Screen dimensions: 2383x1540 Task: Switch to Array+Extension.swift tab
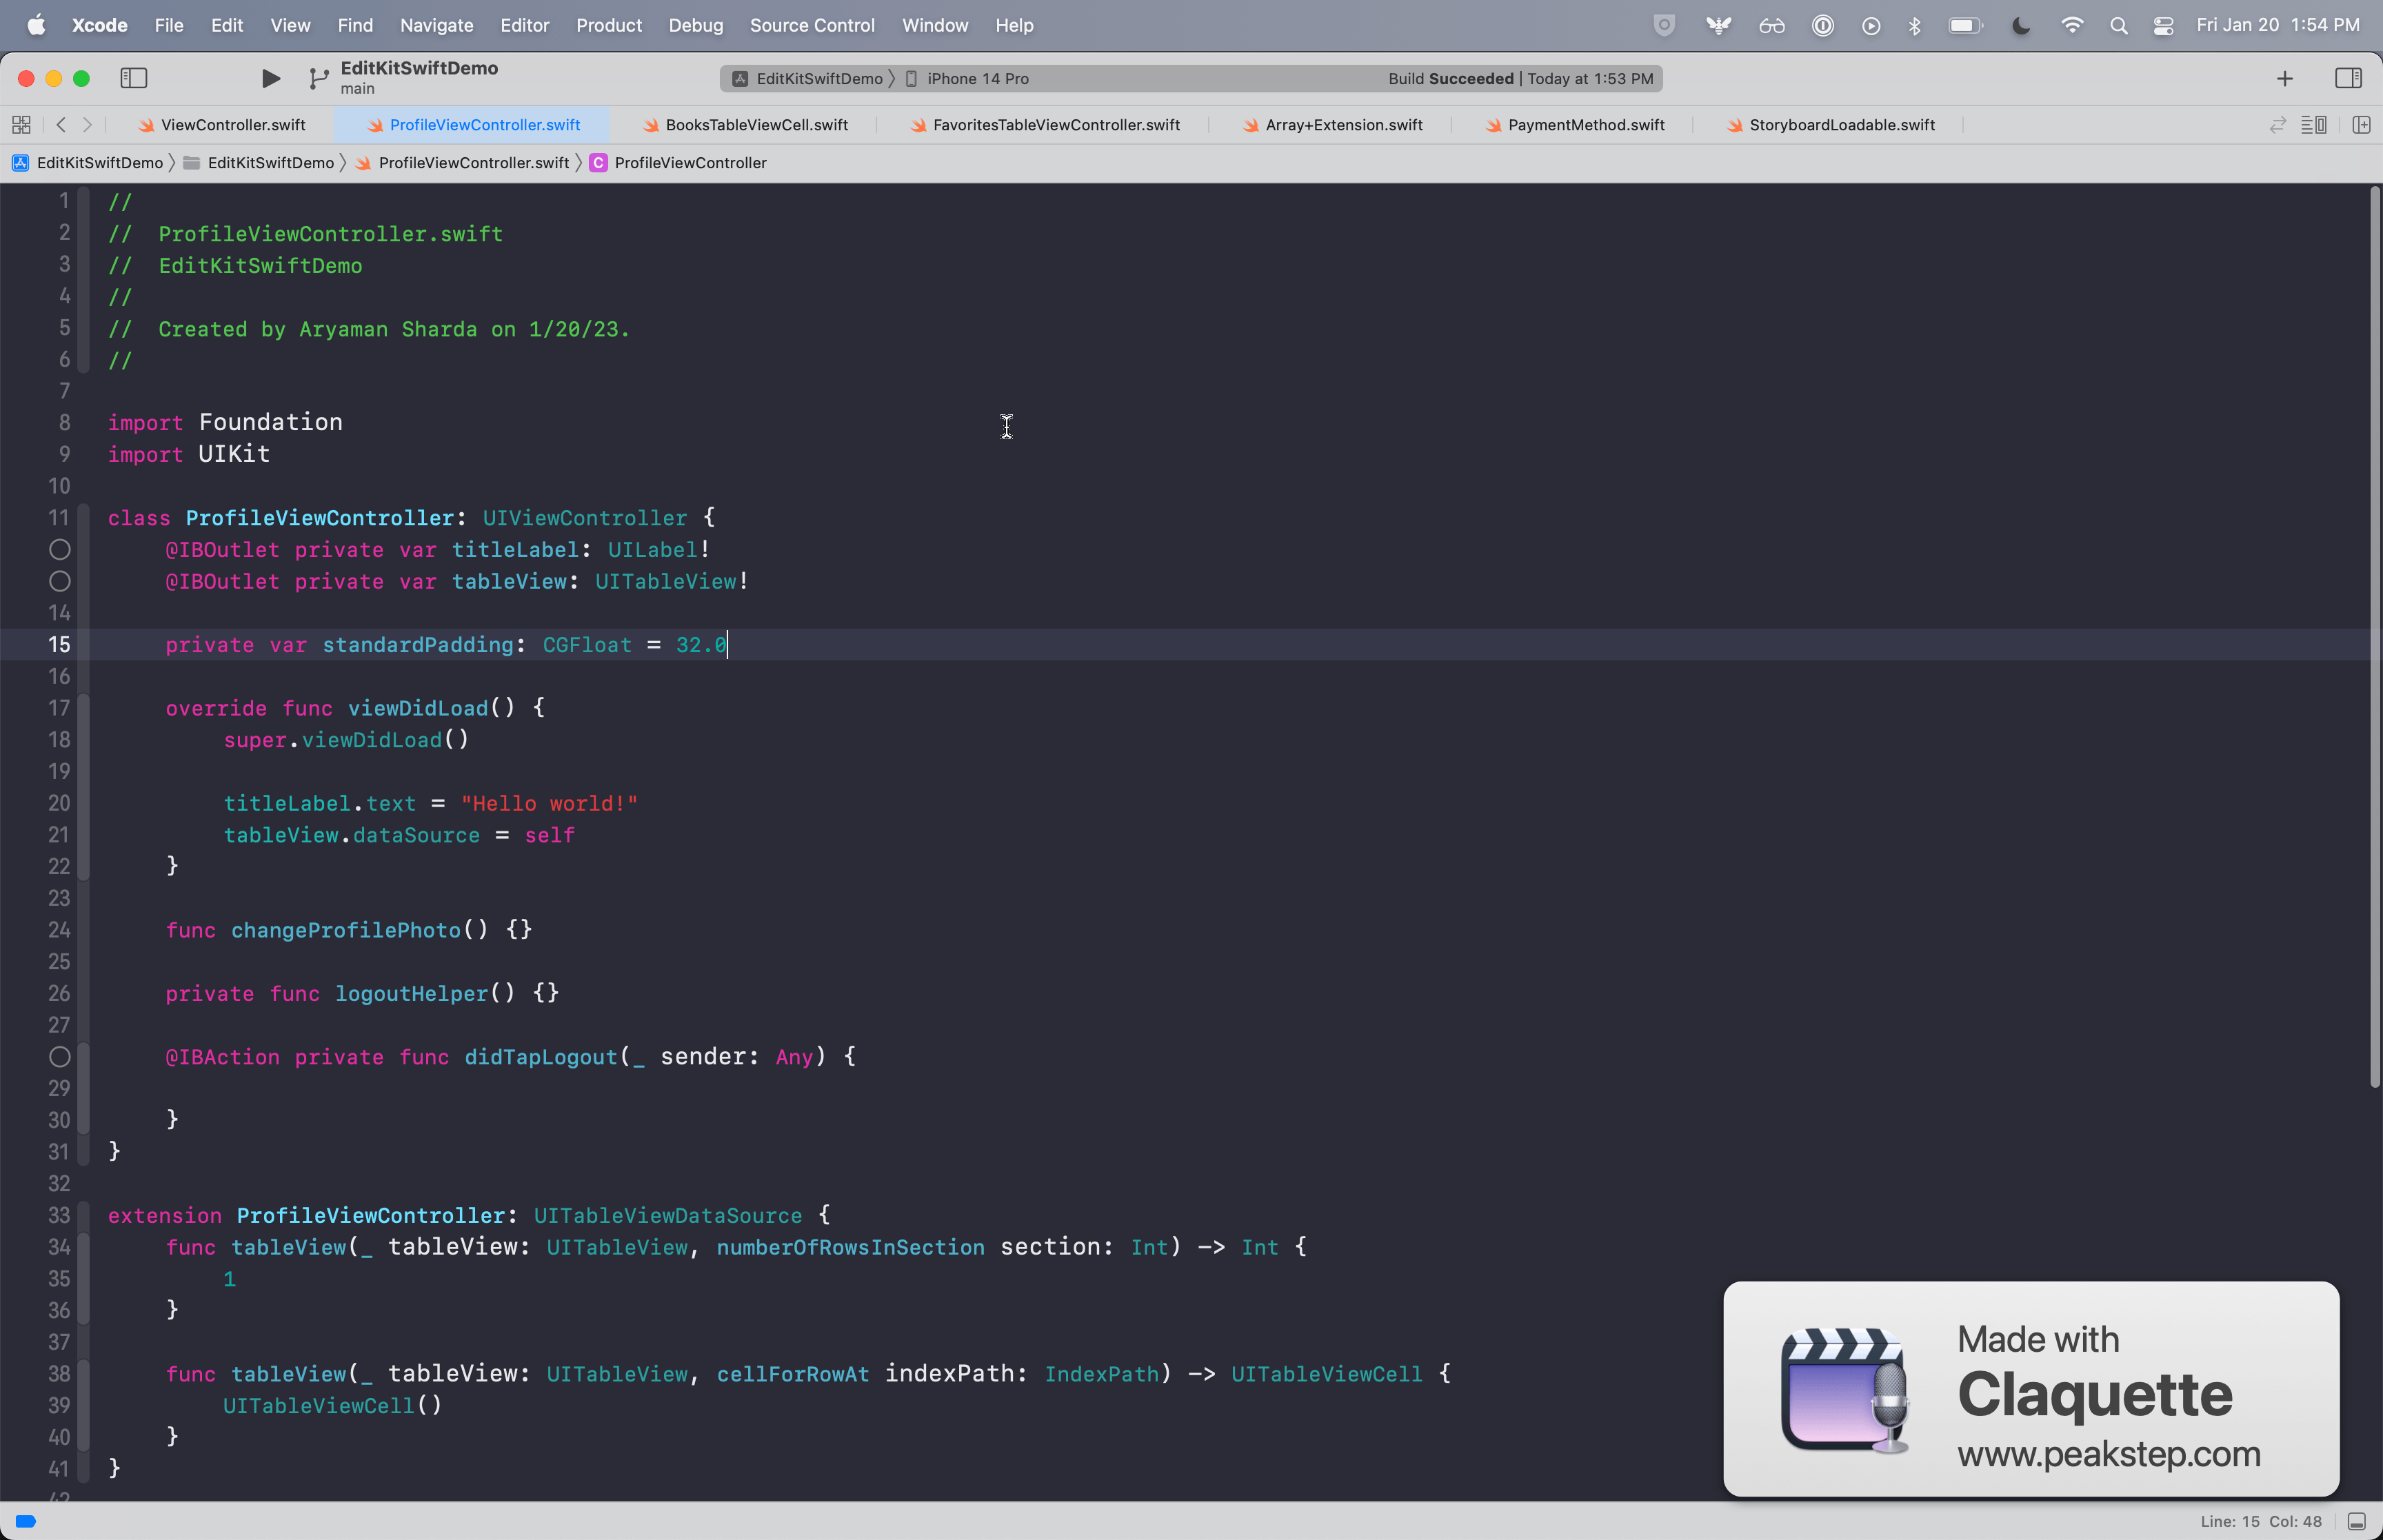coord(1332,125)
